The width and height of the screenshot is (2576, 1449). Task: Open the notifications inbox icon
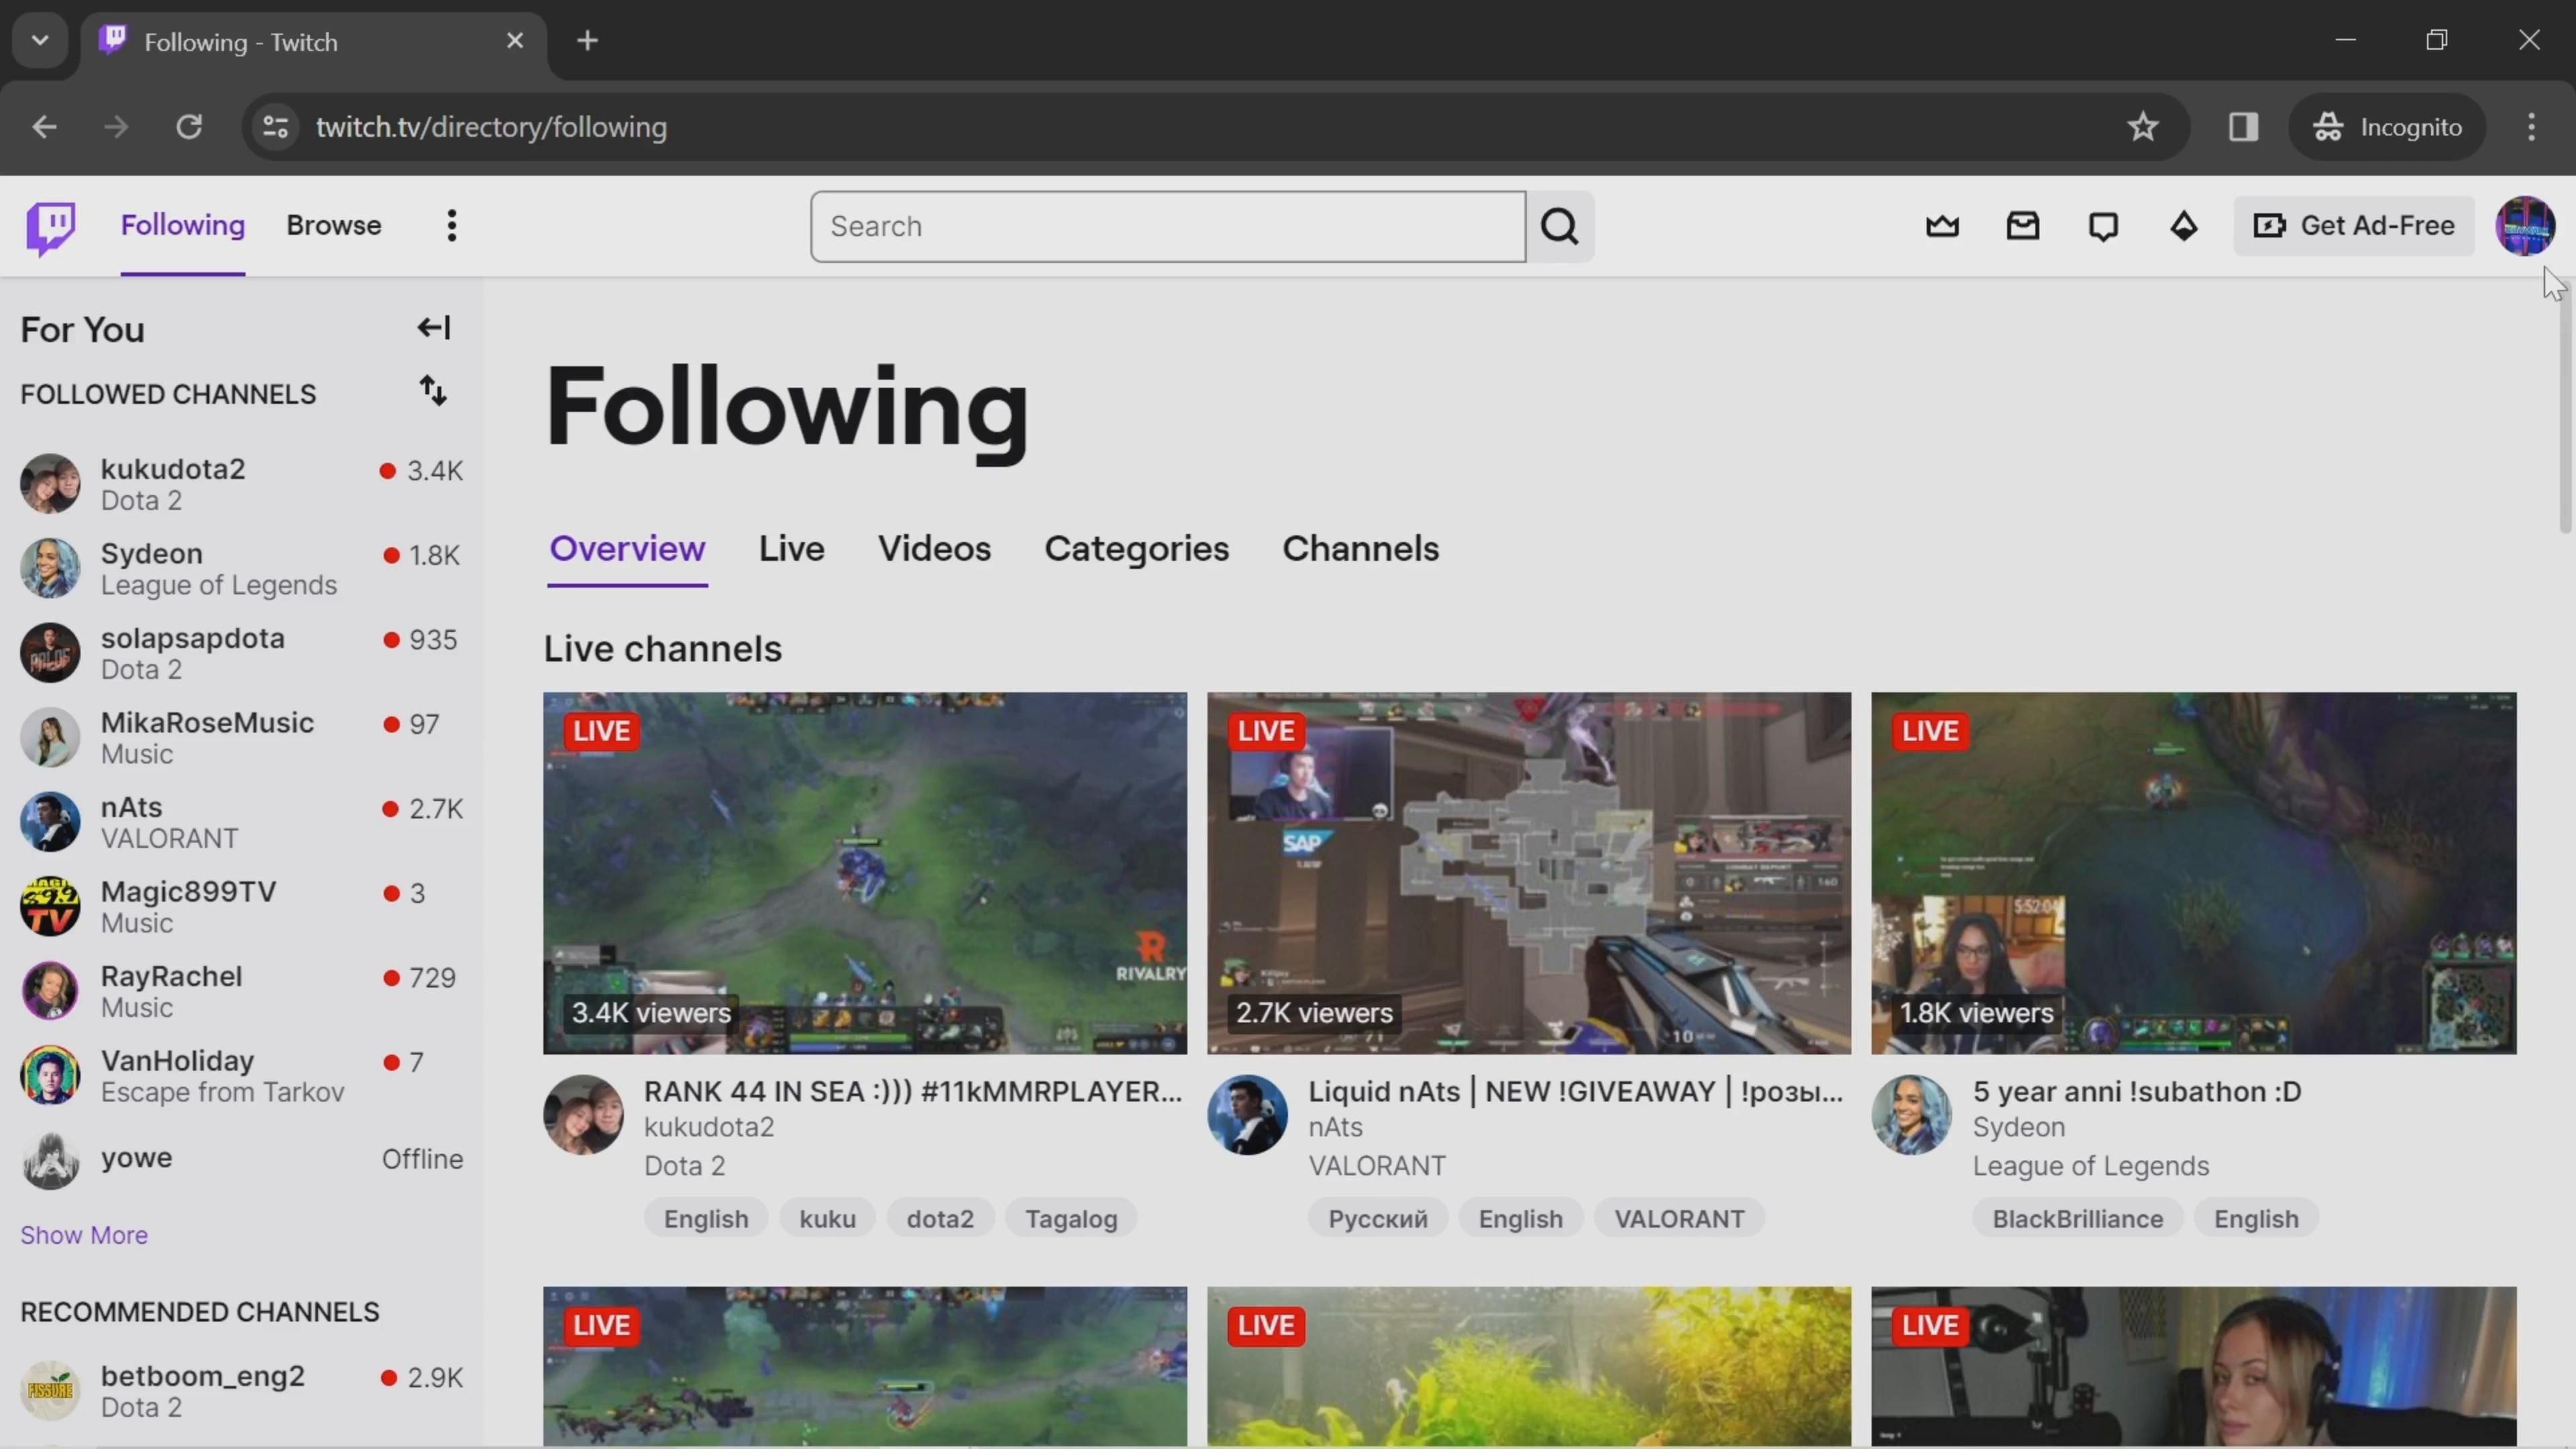(x=2022, y=226)
